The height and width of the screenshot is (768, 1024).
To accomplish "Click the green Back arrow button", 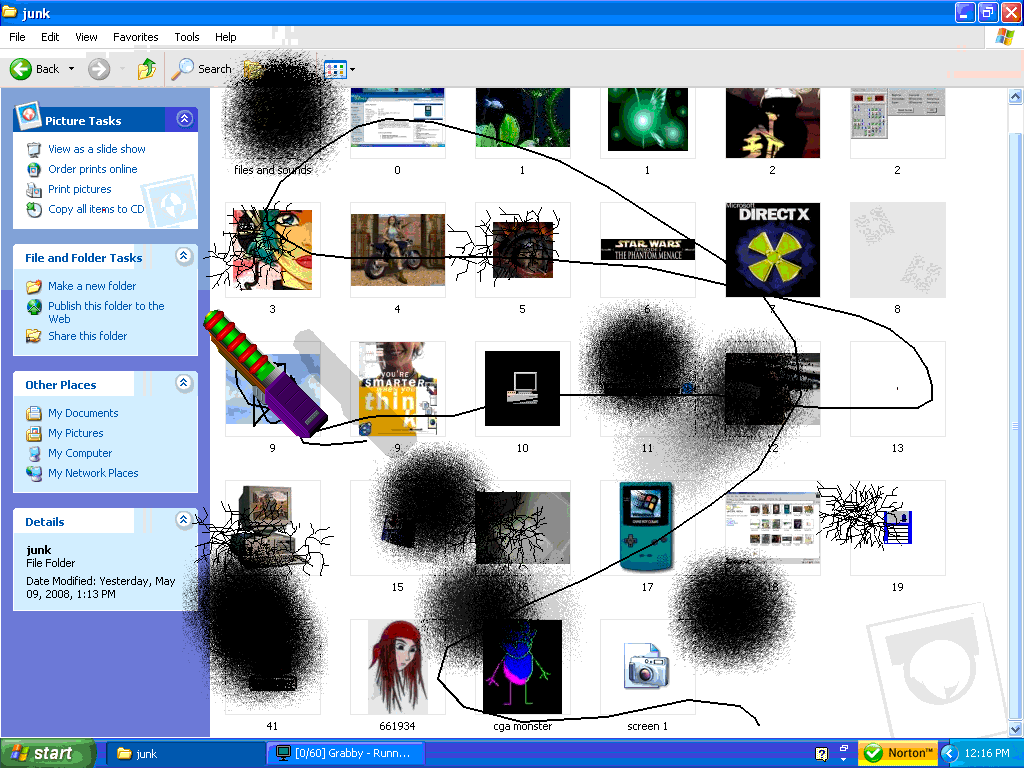I will click(x=22, y=69).
